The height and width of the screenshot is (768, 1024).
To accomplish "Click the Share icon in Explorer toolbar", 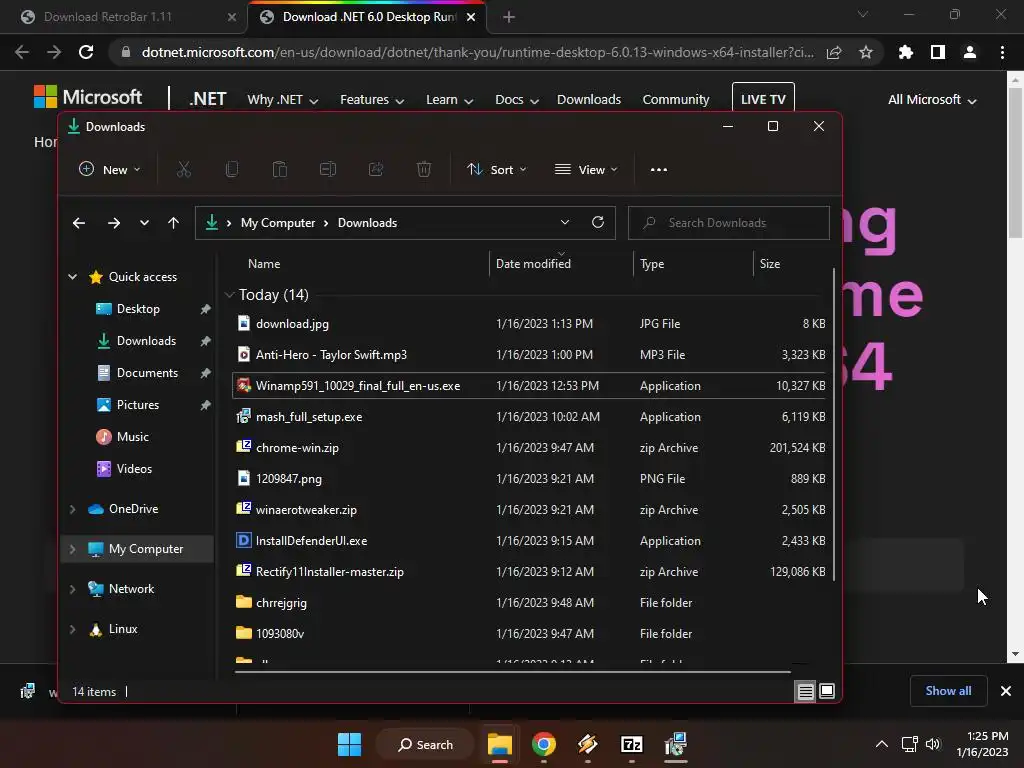I will [x=376, y=170].
